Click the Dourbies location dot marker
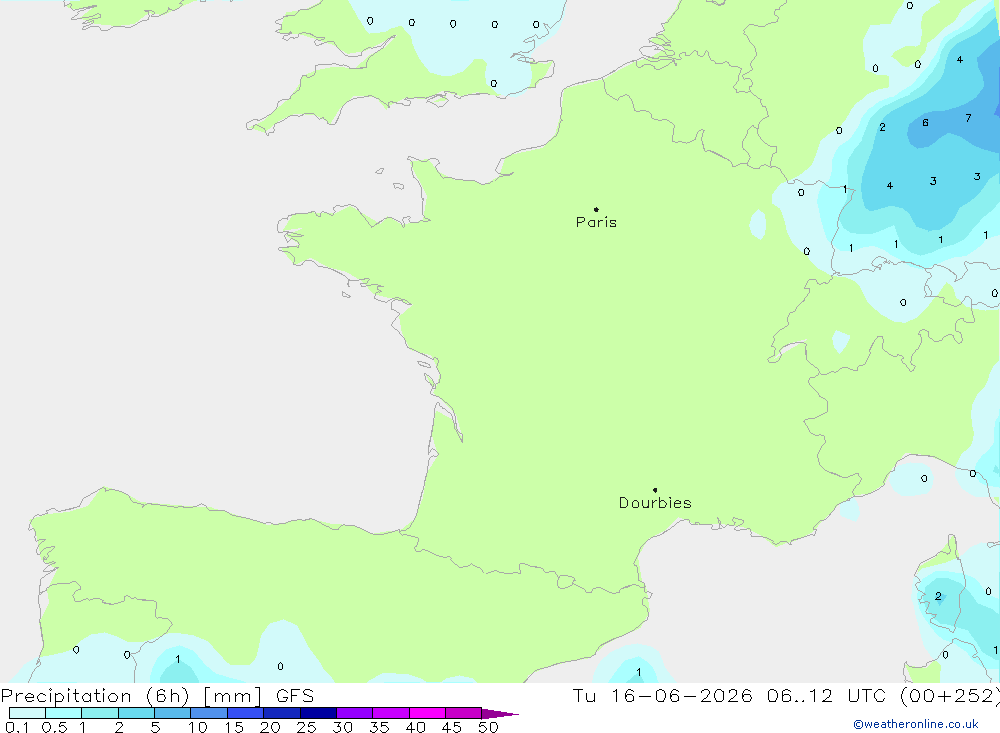The width and height of the screenshot is (1000, 733). tap(655, 490)
